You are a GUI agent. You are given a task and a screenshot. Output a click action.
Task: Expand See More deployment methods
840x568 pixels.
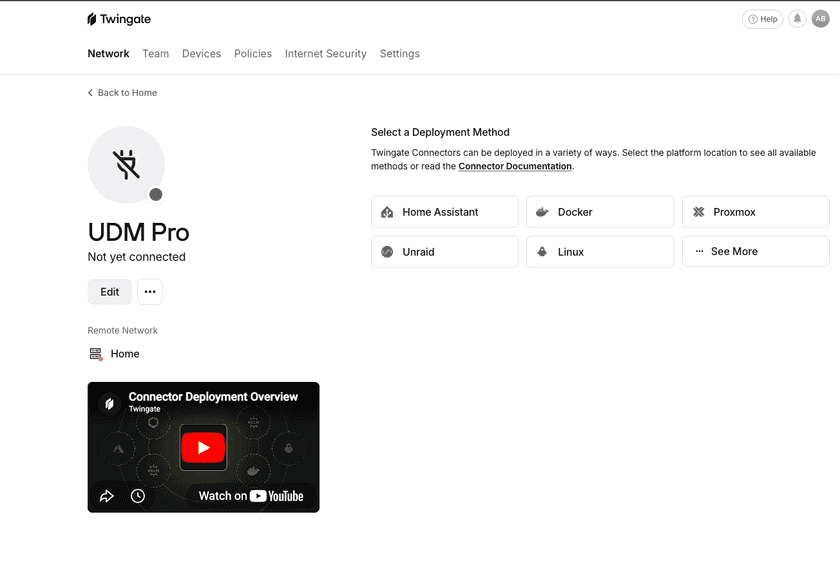pyautogui.click(x=755, y=251)
